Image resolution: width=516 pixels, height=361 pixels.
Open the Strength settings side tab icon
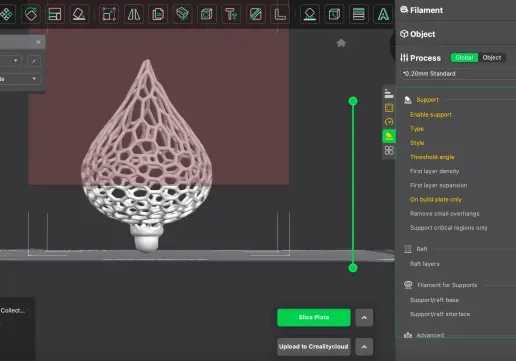(389, 108)
